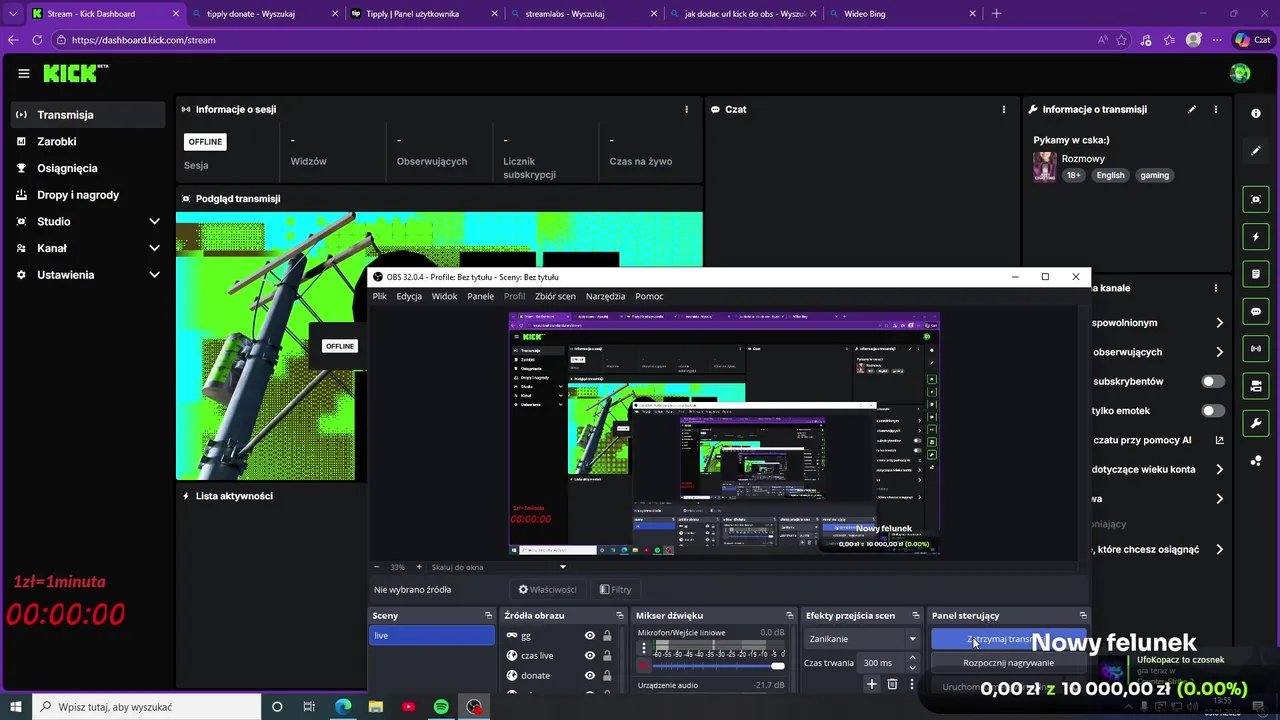Image resolution: width=1280 pixels, height=720 pixels.
Task: Open Skaluj do okna dropdown in OBS
Action: (x=499, y=567)
